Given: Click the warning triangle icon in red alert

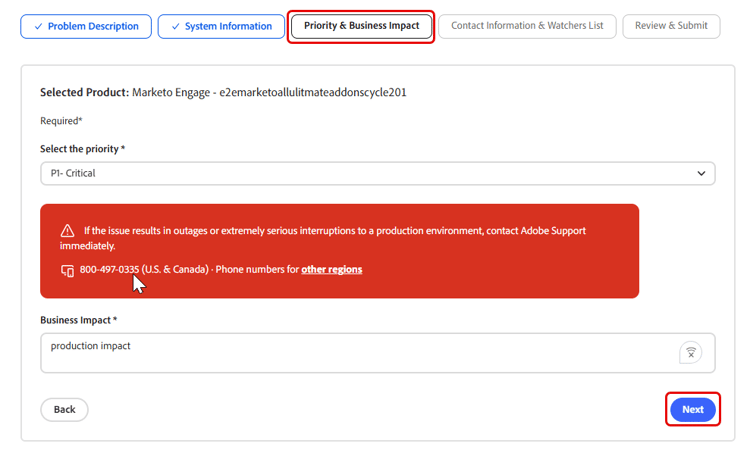Looking at the screenshot, I should (x=67, y=231).
